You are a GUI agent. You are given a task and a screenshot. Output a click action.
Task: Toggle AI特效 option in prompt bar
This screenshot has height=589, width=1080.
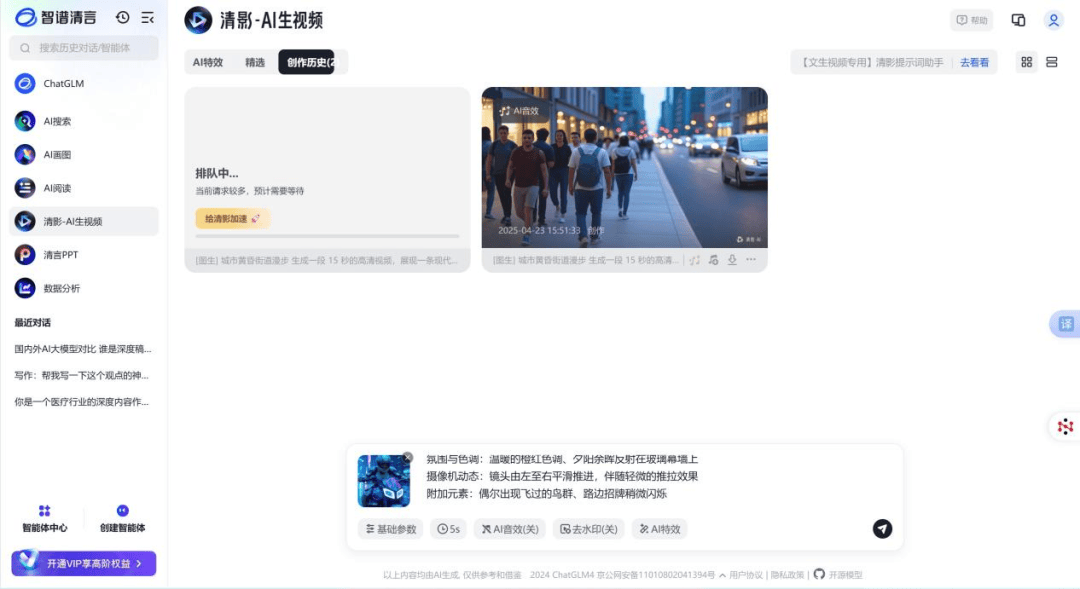point(660,529)
